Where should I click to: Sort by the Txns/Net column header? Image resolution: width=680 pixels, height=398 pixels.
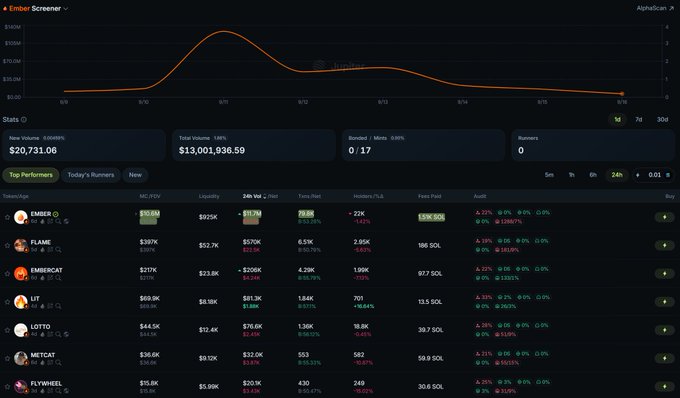pos(310,196)
